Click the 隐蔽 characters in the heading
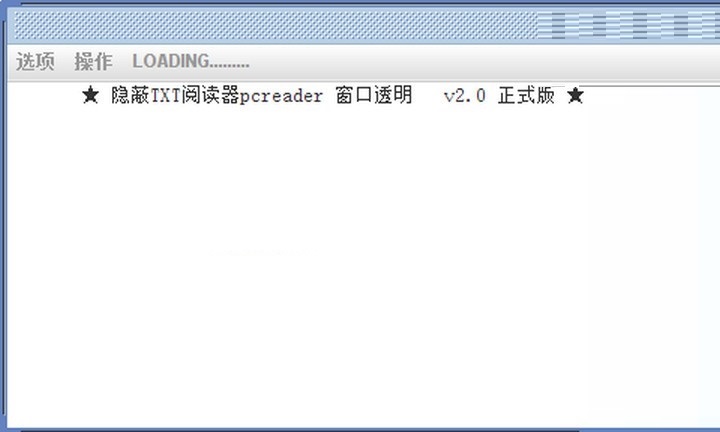Screen dimensions: 720x432 [x=130, y=95]
